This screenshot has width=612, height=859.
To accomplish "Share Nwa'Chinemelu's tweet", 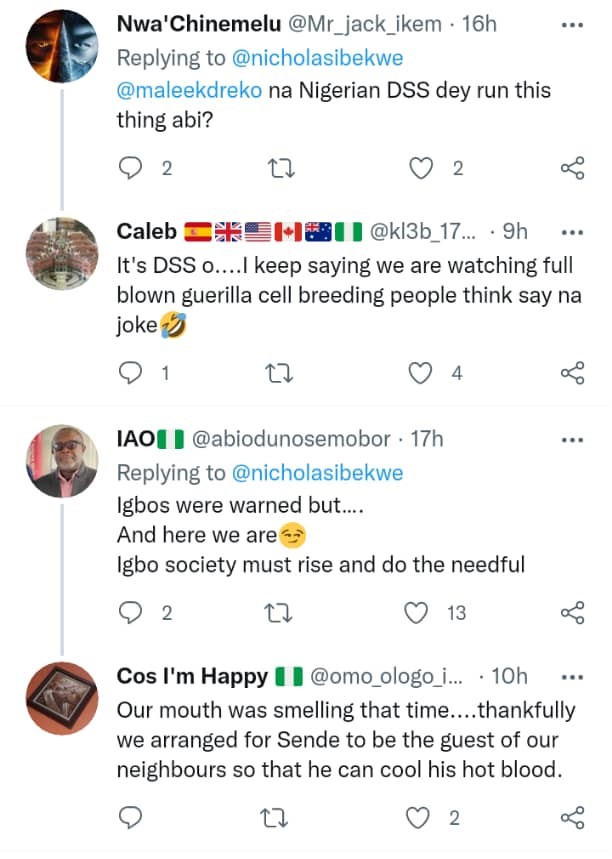I will pyautogui.click(x=572, y=169).
